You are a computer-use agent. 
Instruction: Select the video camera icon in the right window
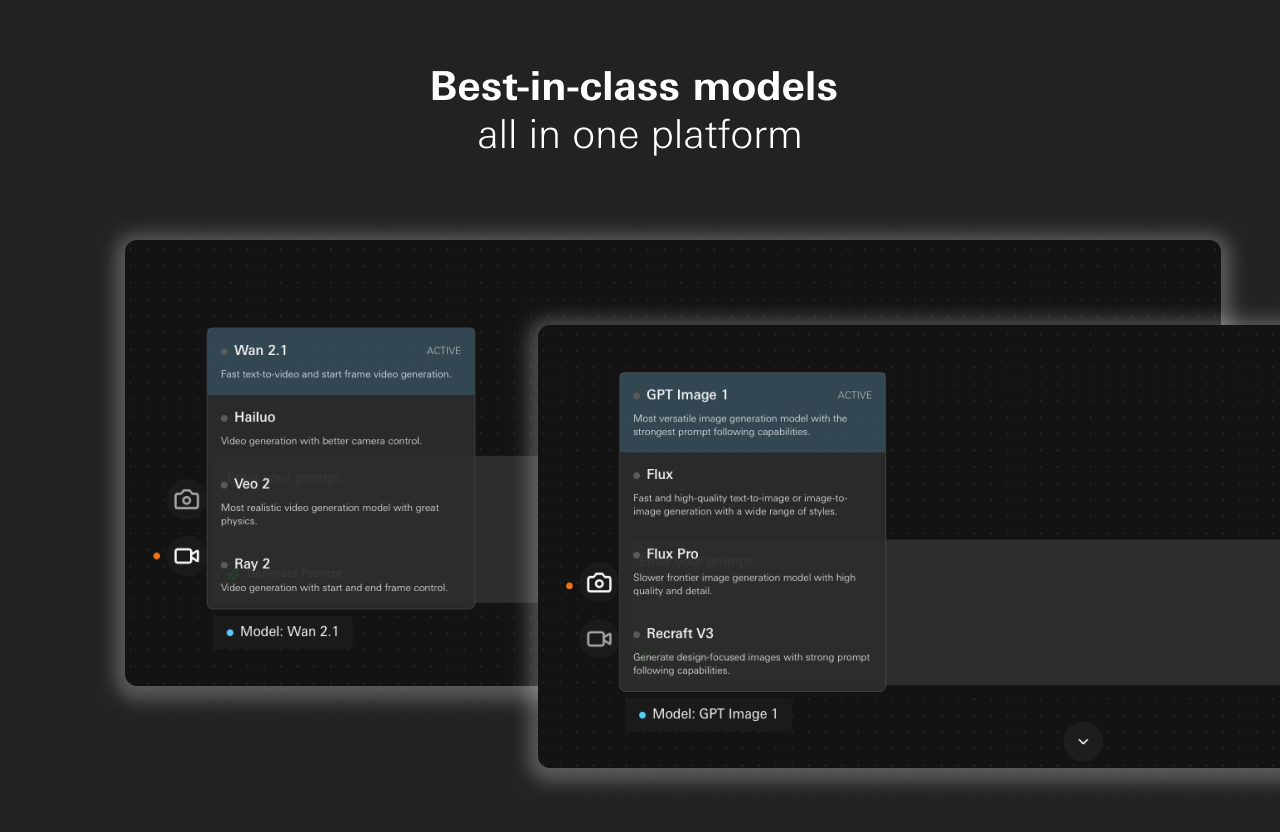click(x=599, y=638)
